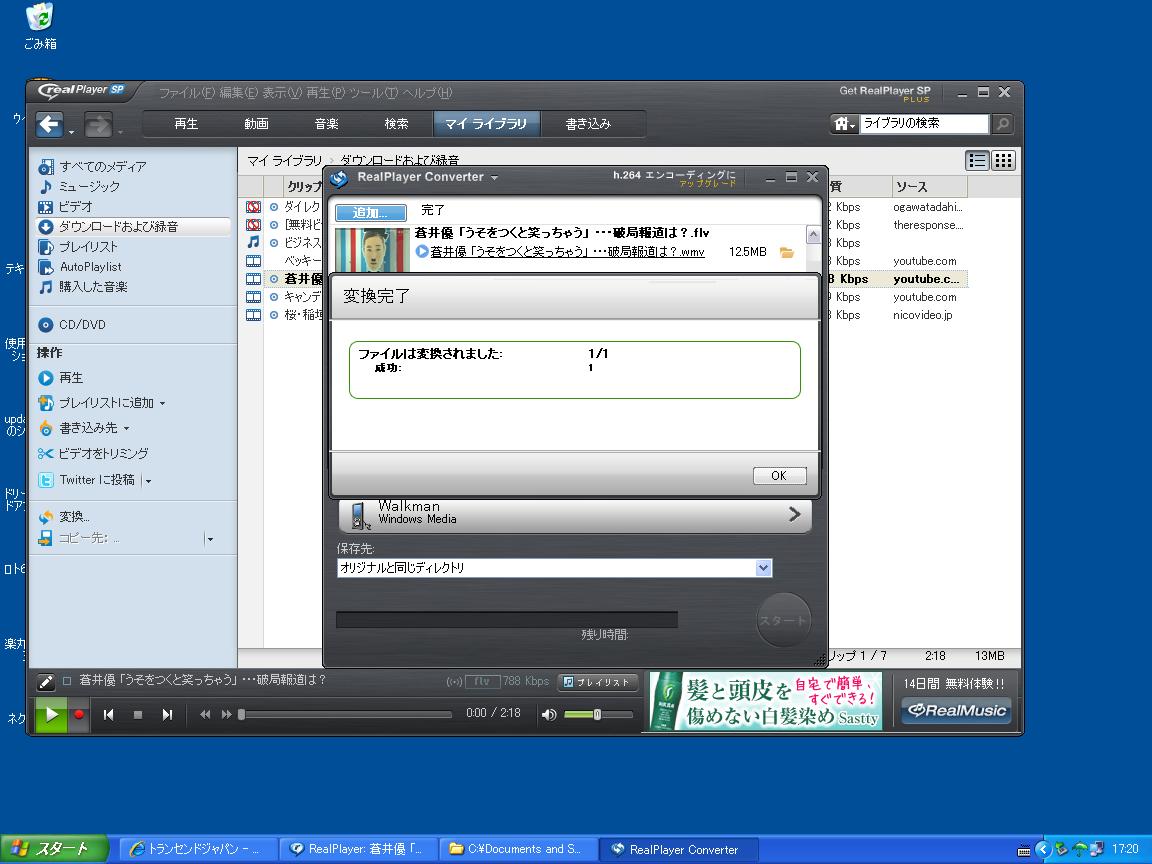The width and height of the screenshot is (1152, 864).
Task: Click Twitter に投稿 action
Action: coord(97,480)
